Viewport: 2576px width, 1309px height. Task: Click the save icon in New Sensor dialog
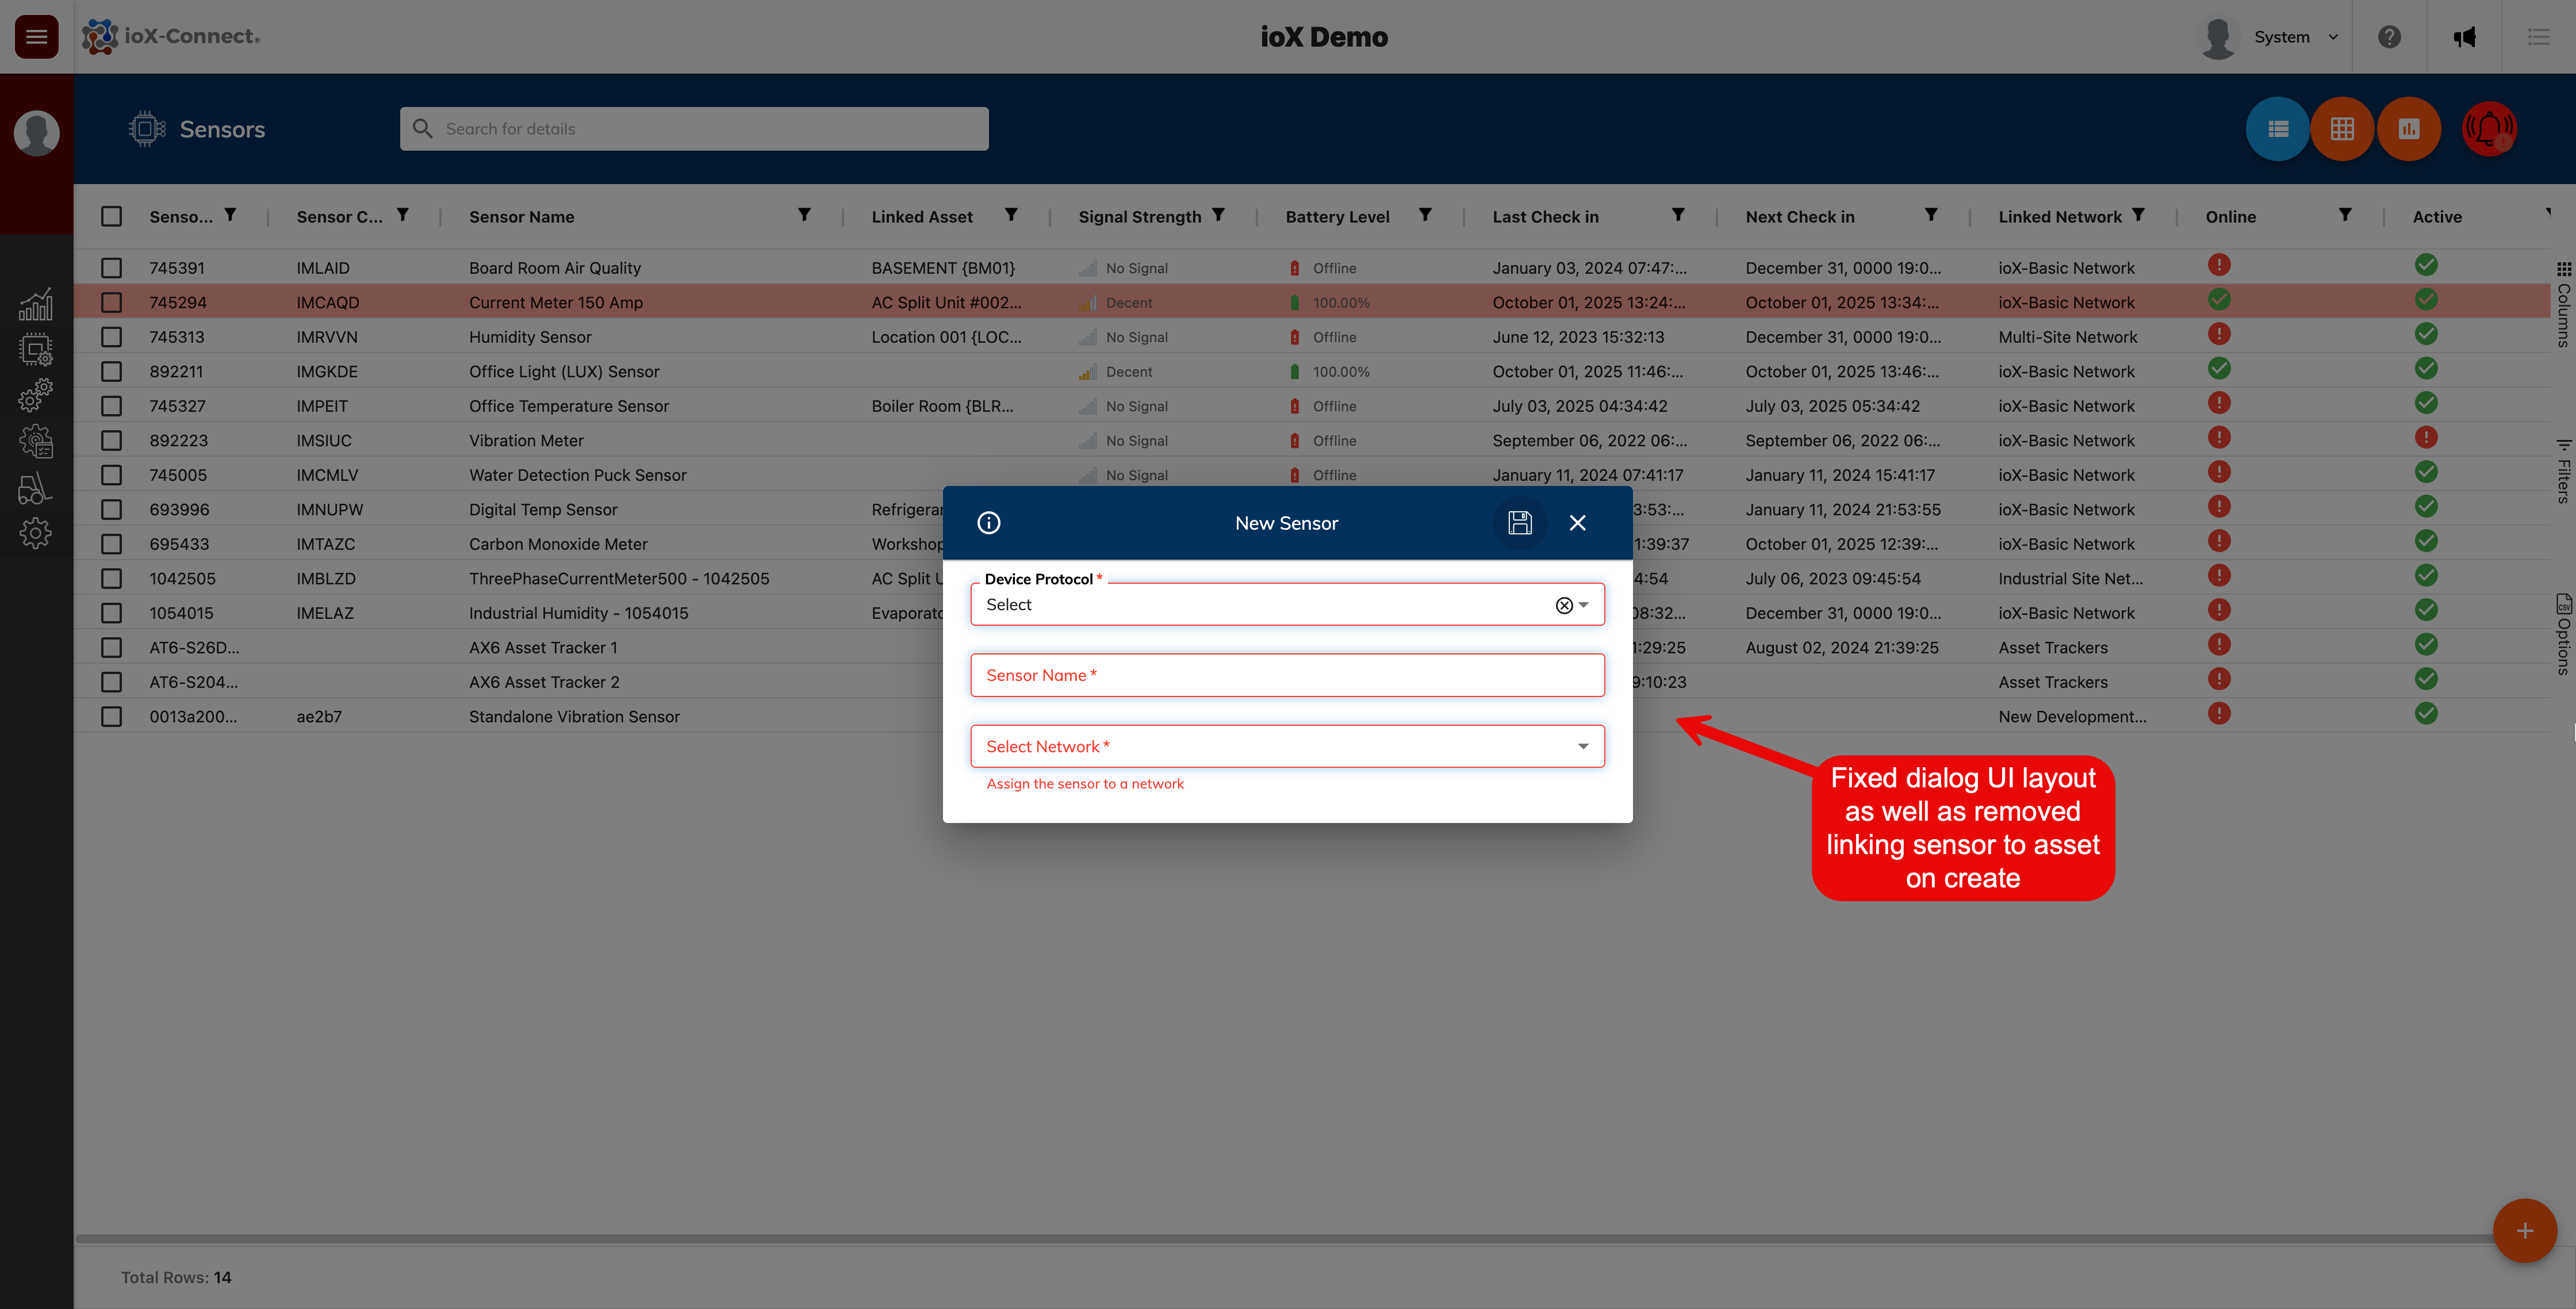point(1519,523)
